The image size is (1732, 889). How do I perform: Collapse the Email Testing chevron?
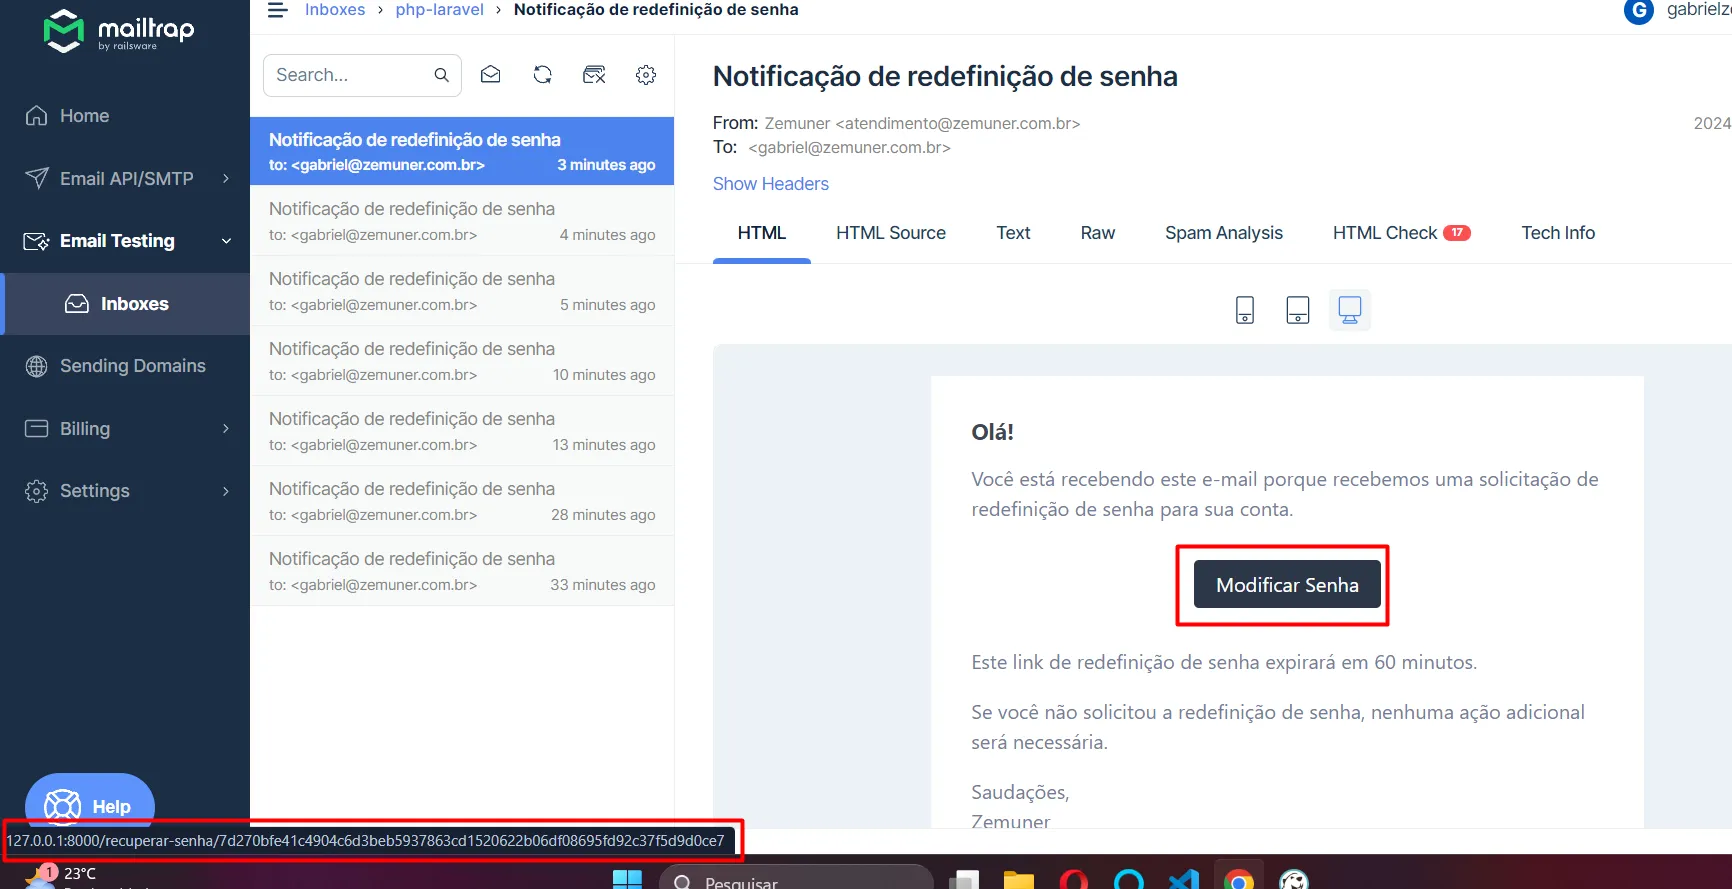pos(226,241)
